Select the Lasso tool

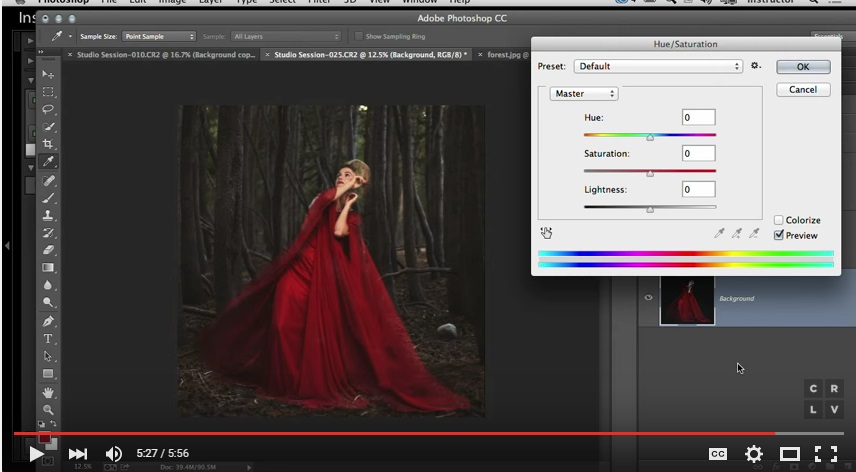tap(48, 109)
